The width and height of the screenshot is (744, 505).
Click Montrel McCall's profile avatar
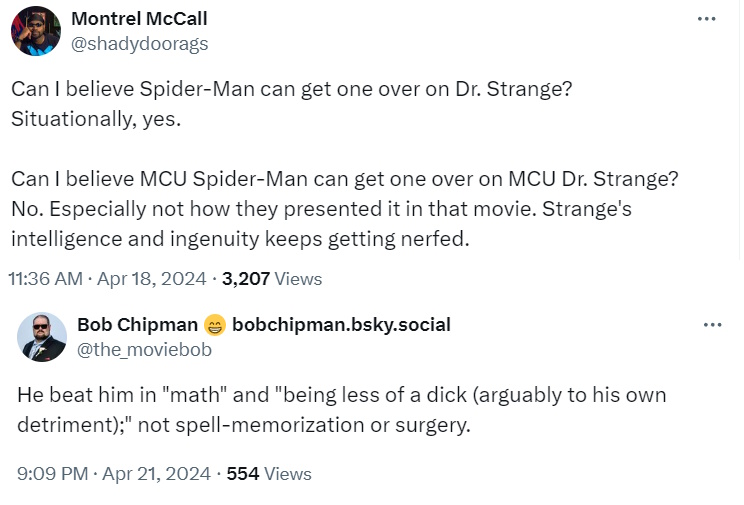pos(36,31)
